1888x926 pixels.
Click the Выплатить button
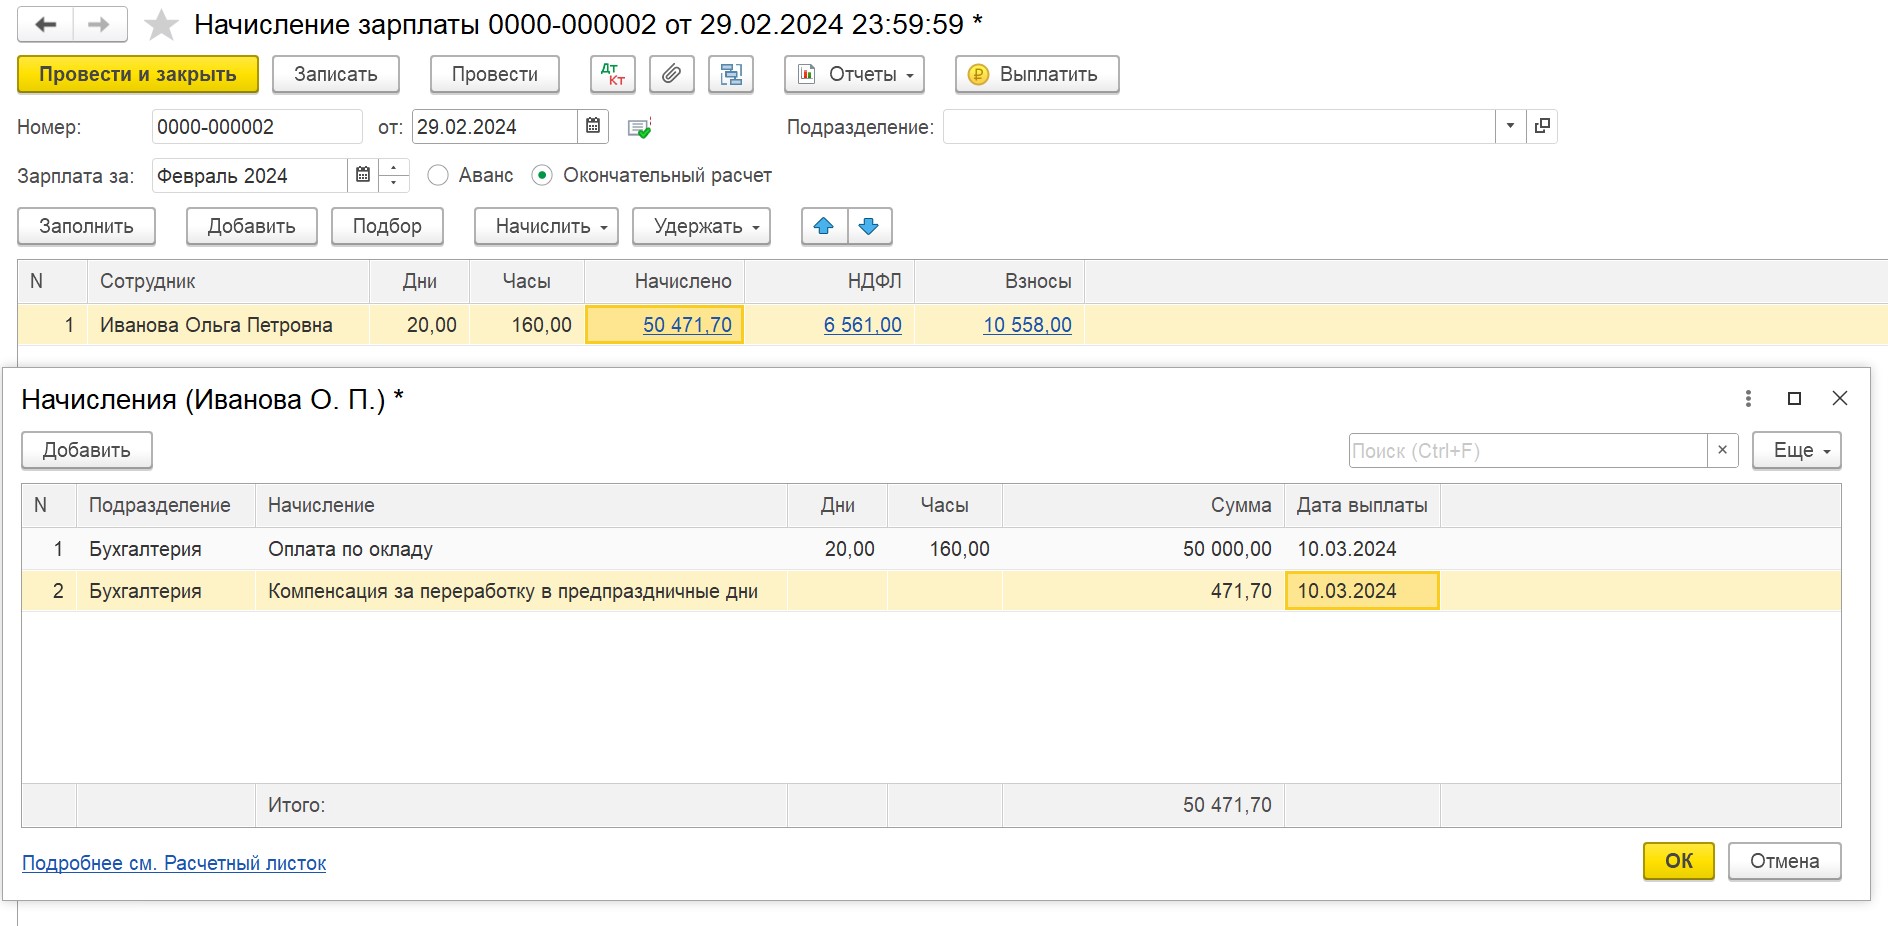(1037, 74)
